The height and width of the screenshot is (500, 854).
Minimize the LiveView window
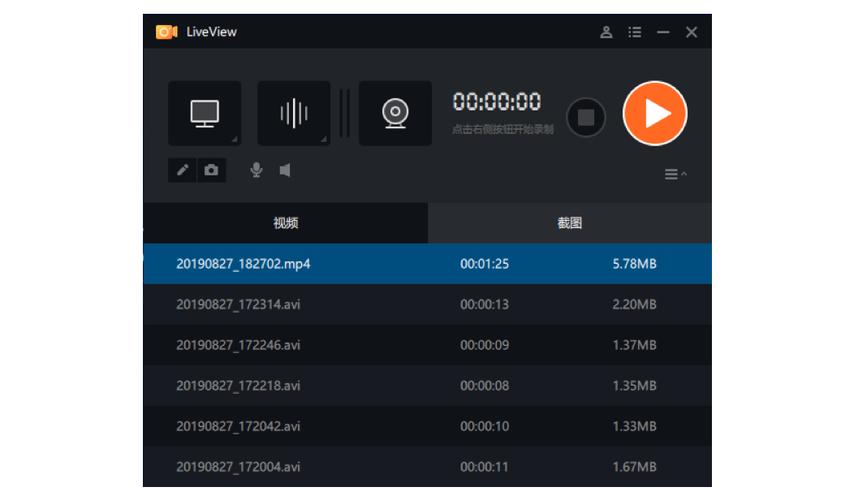663,32
